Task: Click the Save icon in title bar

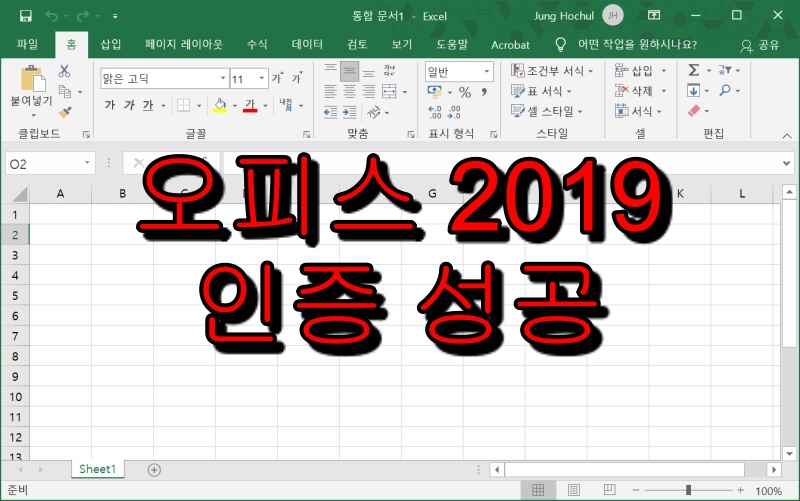Action: (x=26, y=16)
